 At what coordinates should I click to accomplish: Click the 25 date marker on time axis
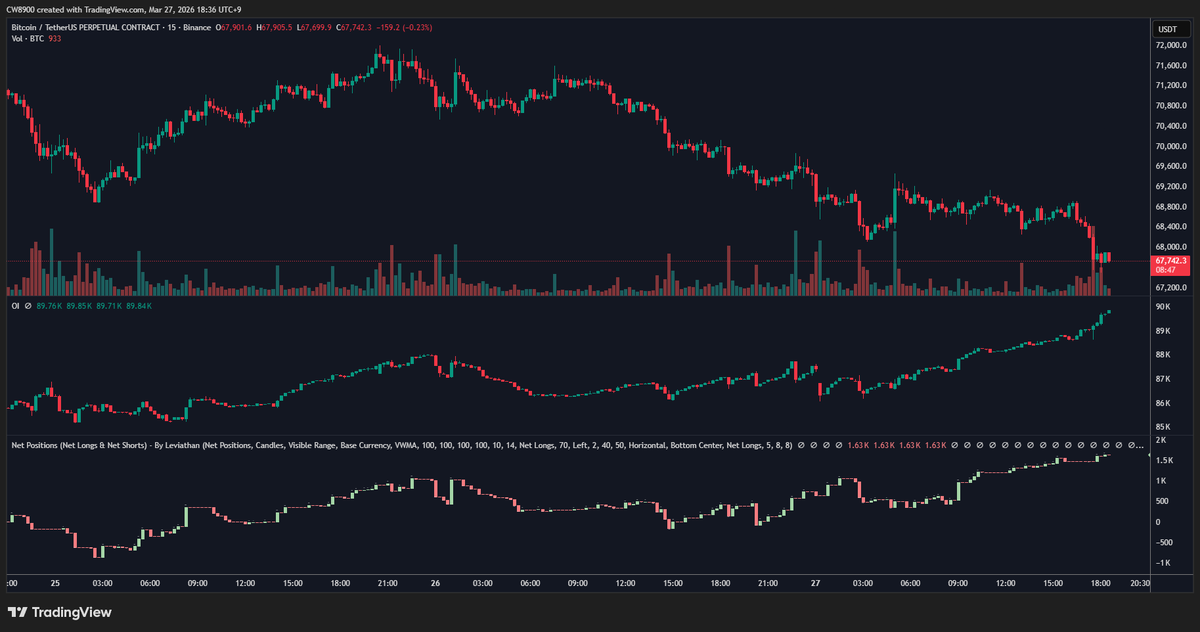55,582
